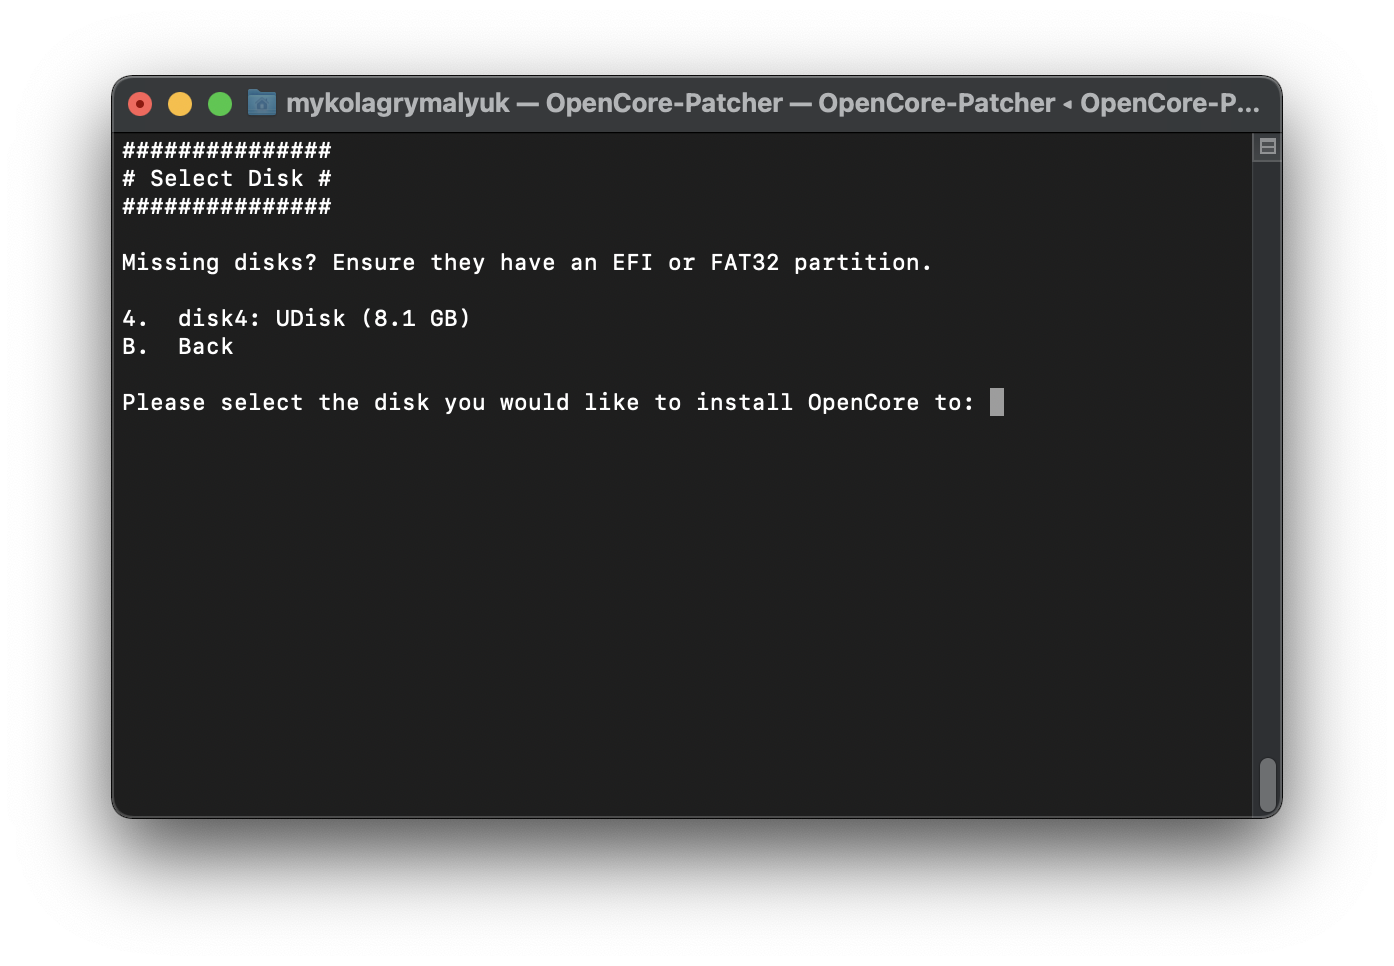This screenshot has height=966, width=1394.
Task: Click the folder proxy icon in title bar
Action: pos(262,103)
